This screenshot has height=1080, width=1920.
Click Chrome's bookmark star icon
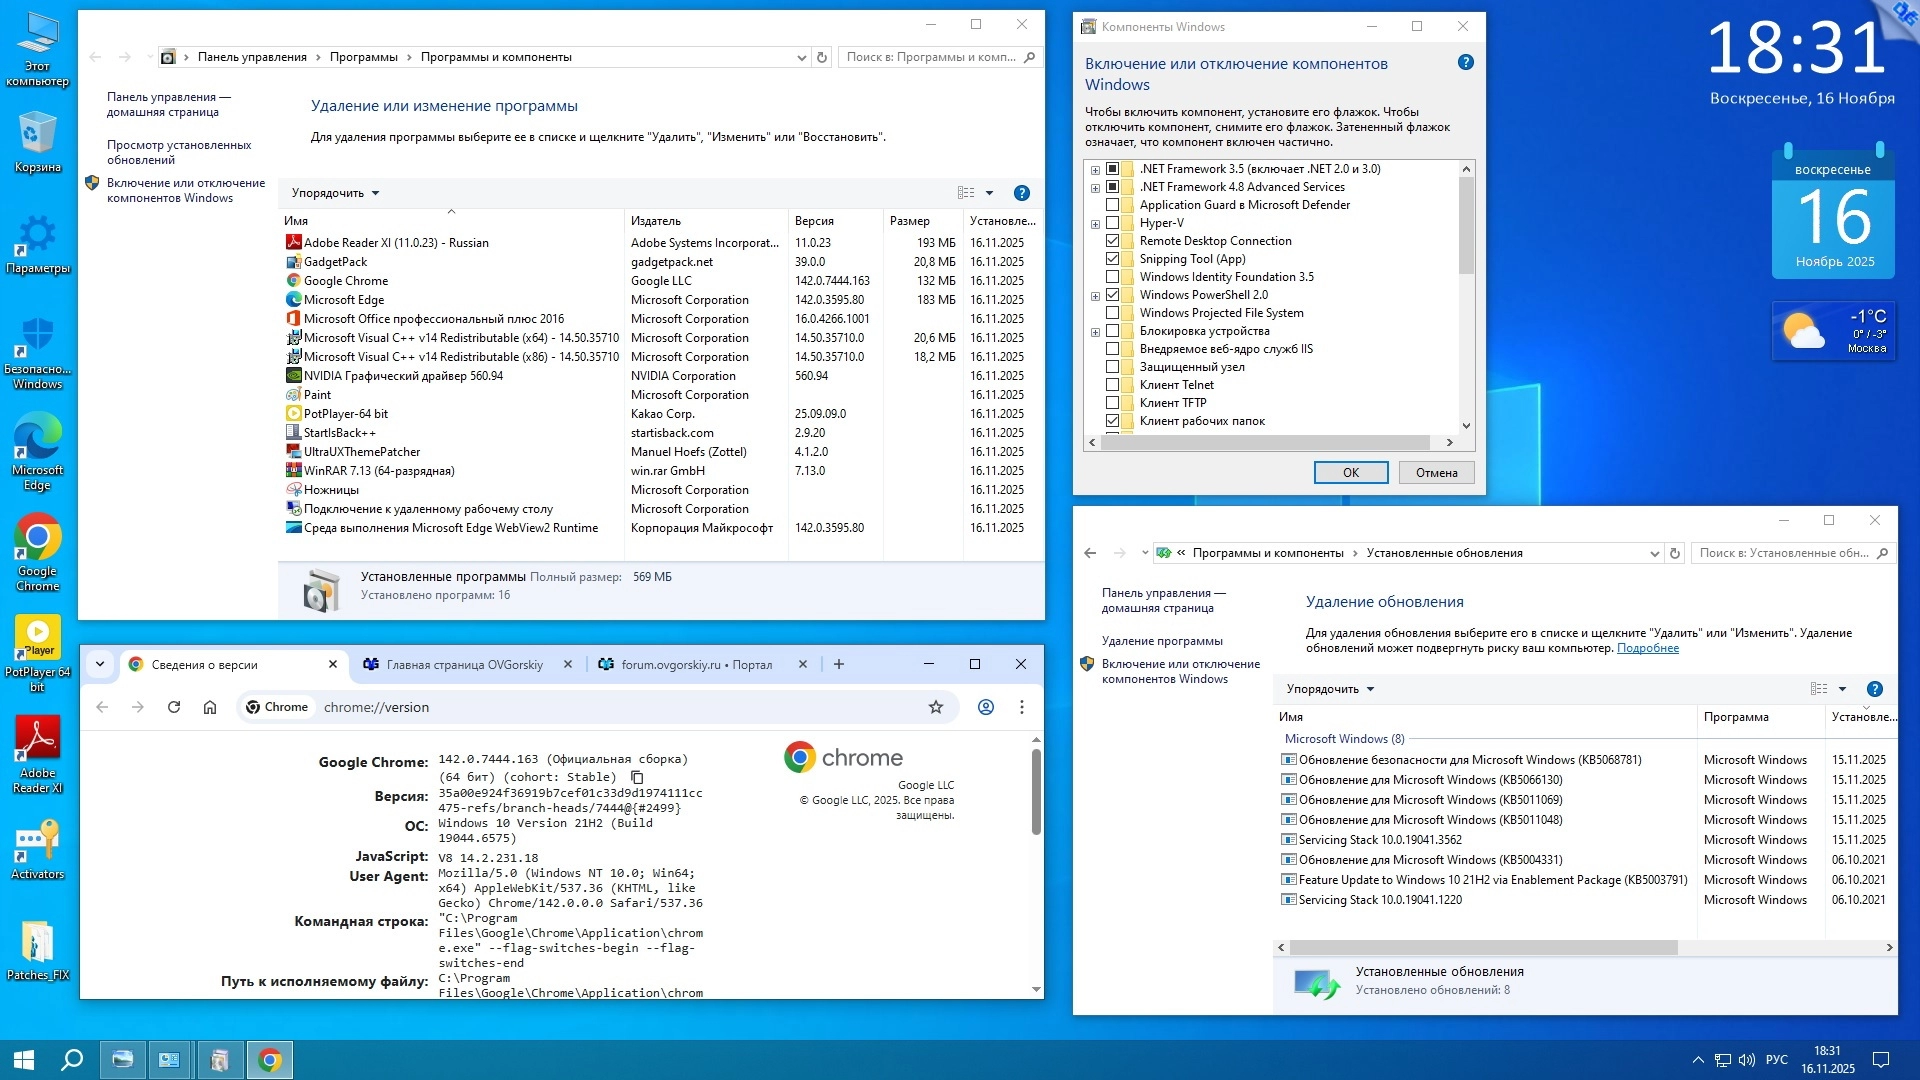point(935,707)
